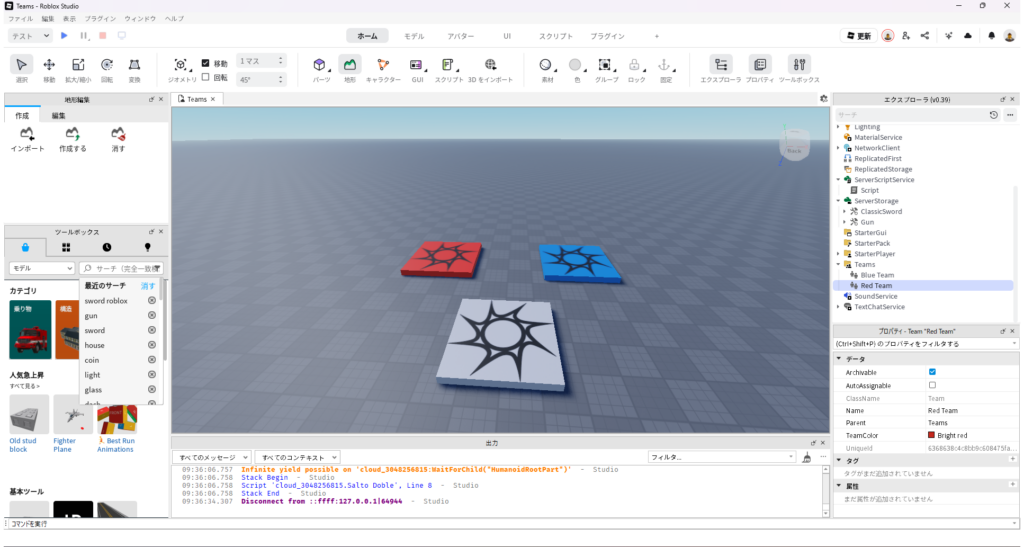Image resolution: width=1024 pixels, height=547 pixels.
Task: Expand the StarterPlayer tree node
Action: 839,254
